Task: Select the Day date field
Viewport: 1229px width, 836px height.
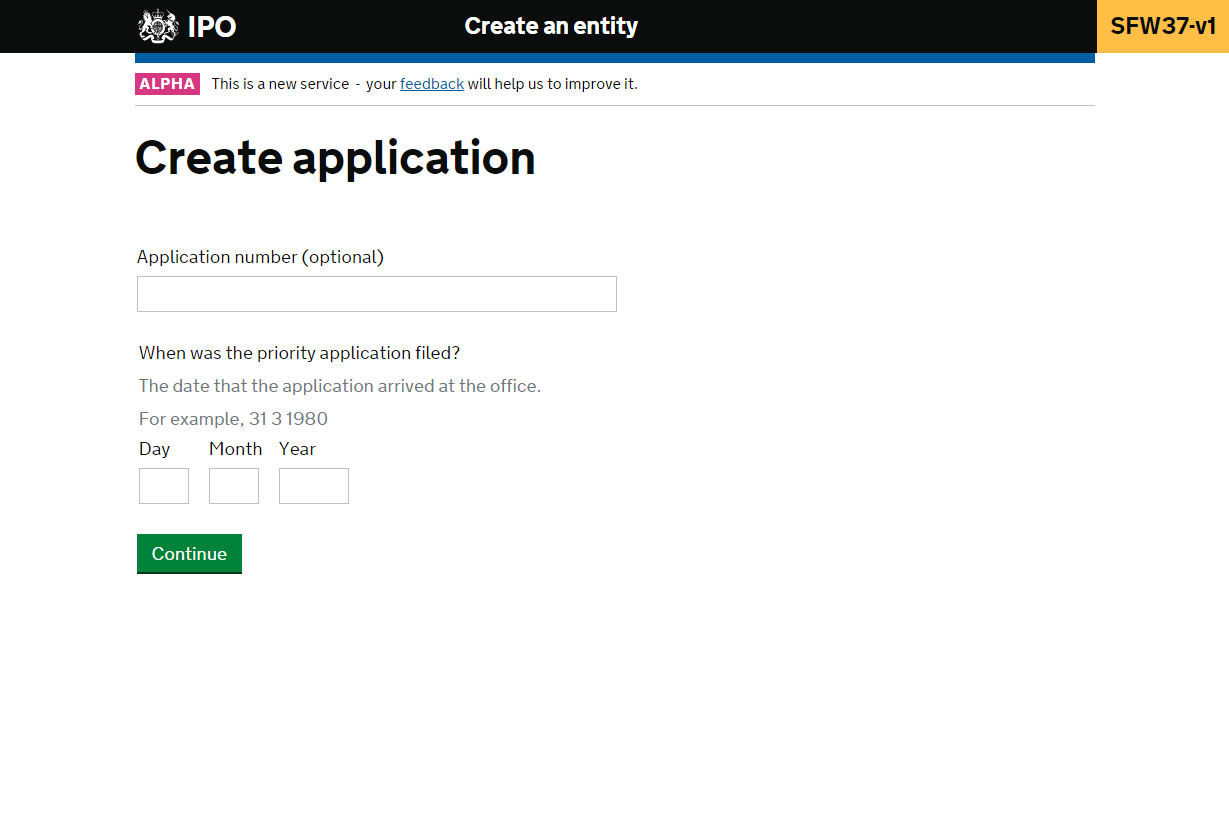Action: [163, 486]
